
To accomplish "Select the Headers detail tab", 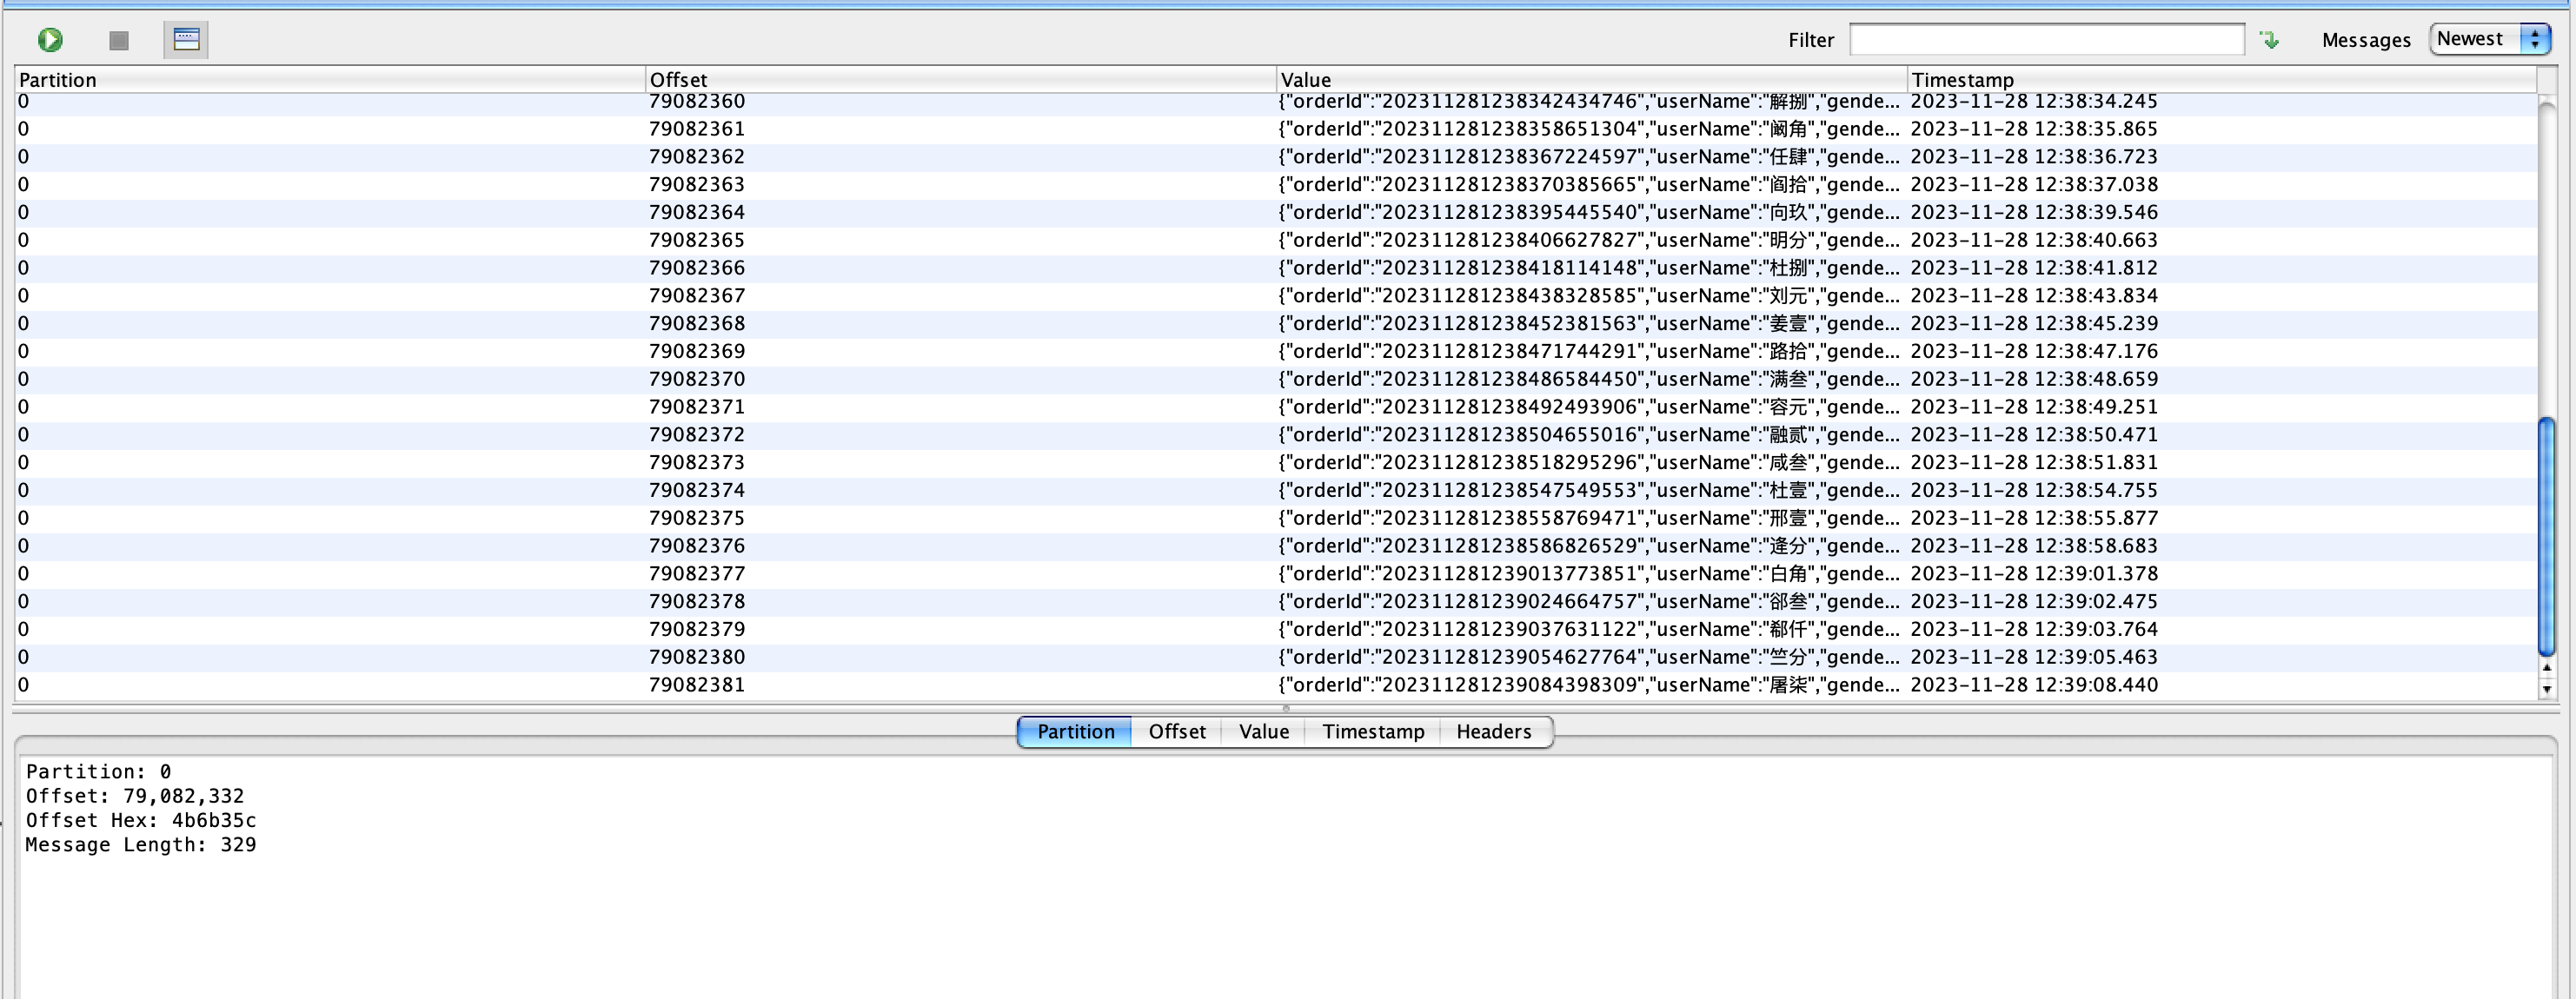I will pos(1494,731).
